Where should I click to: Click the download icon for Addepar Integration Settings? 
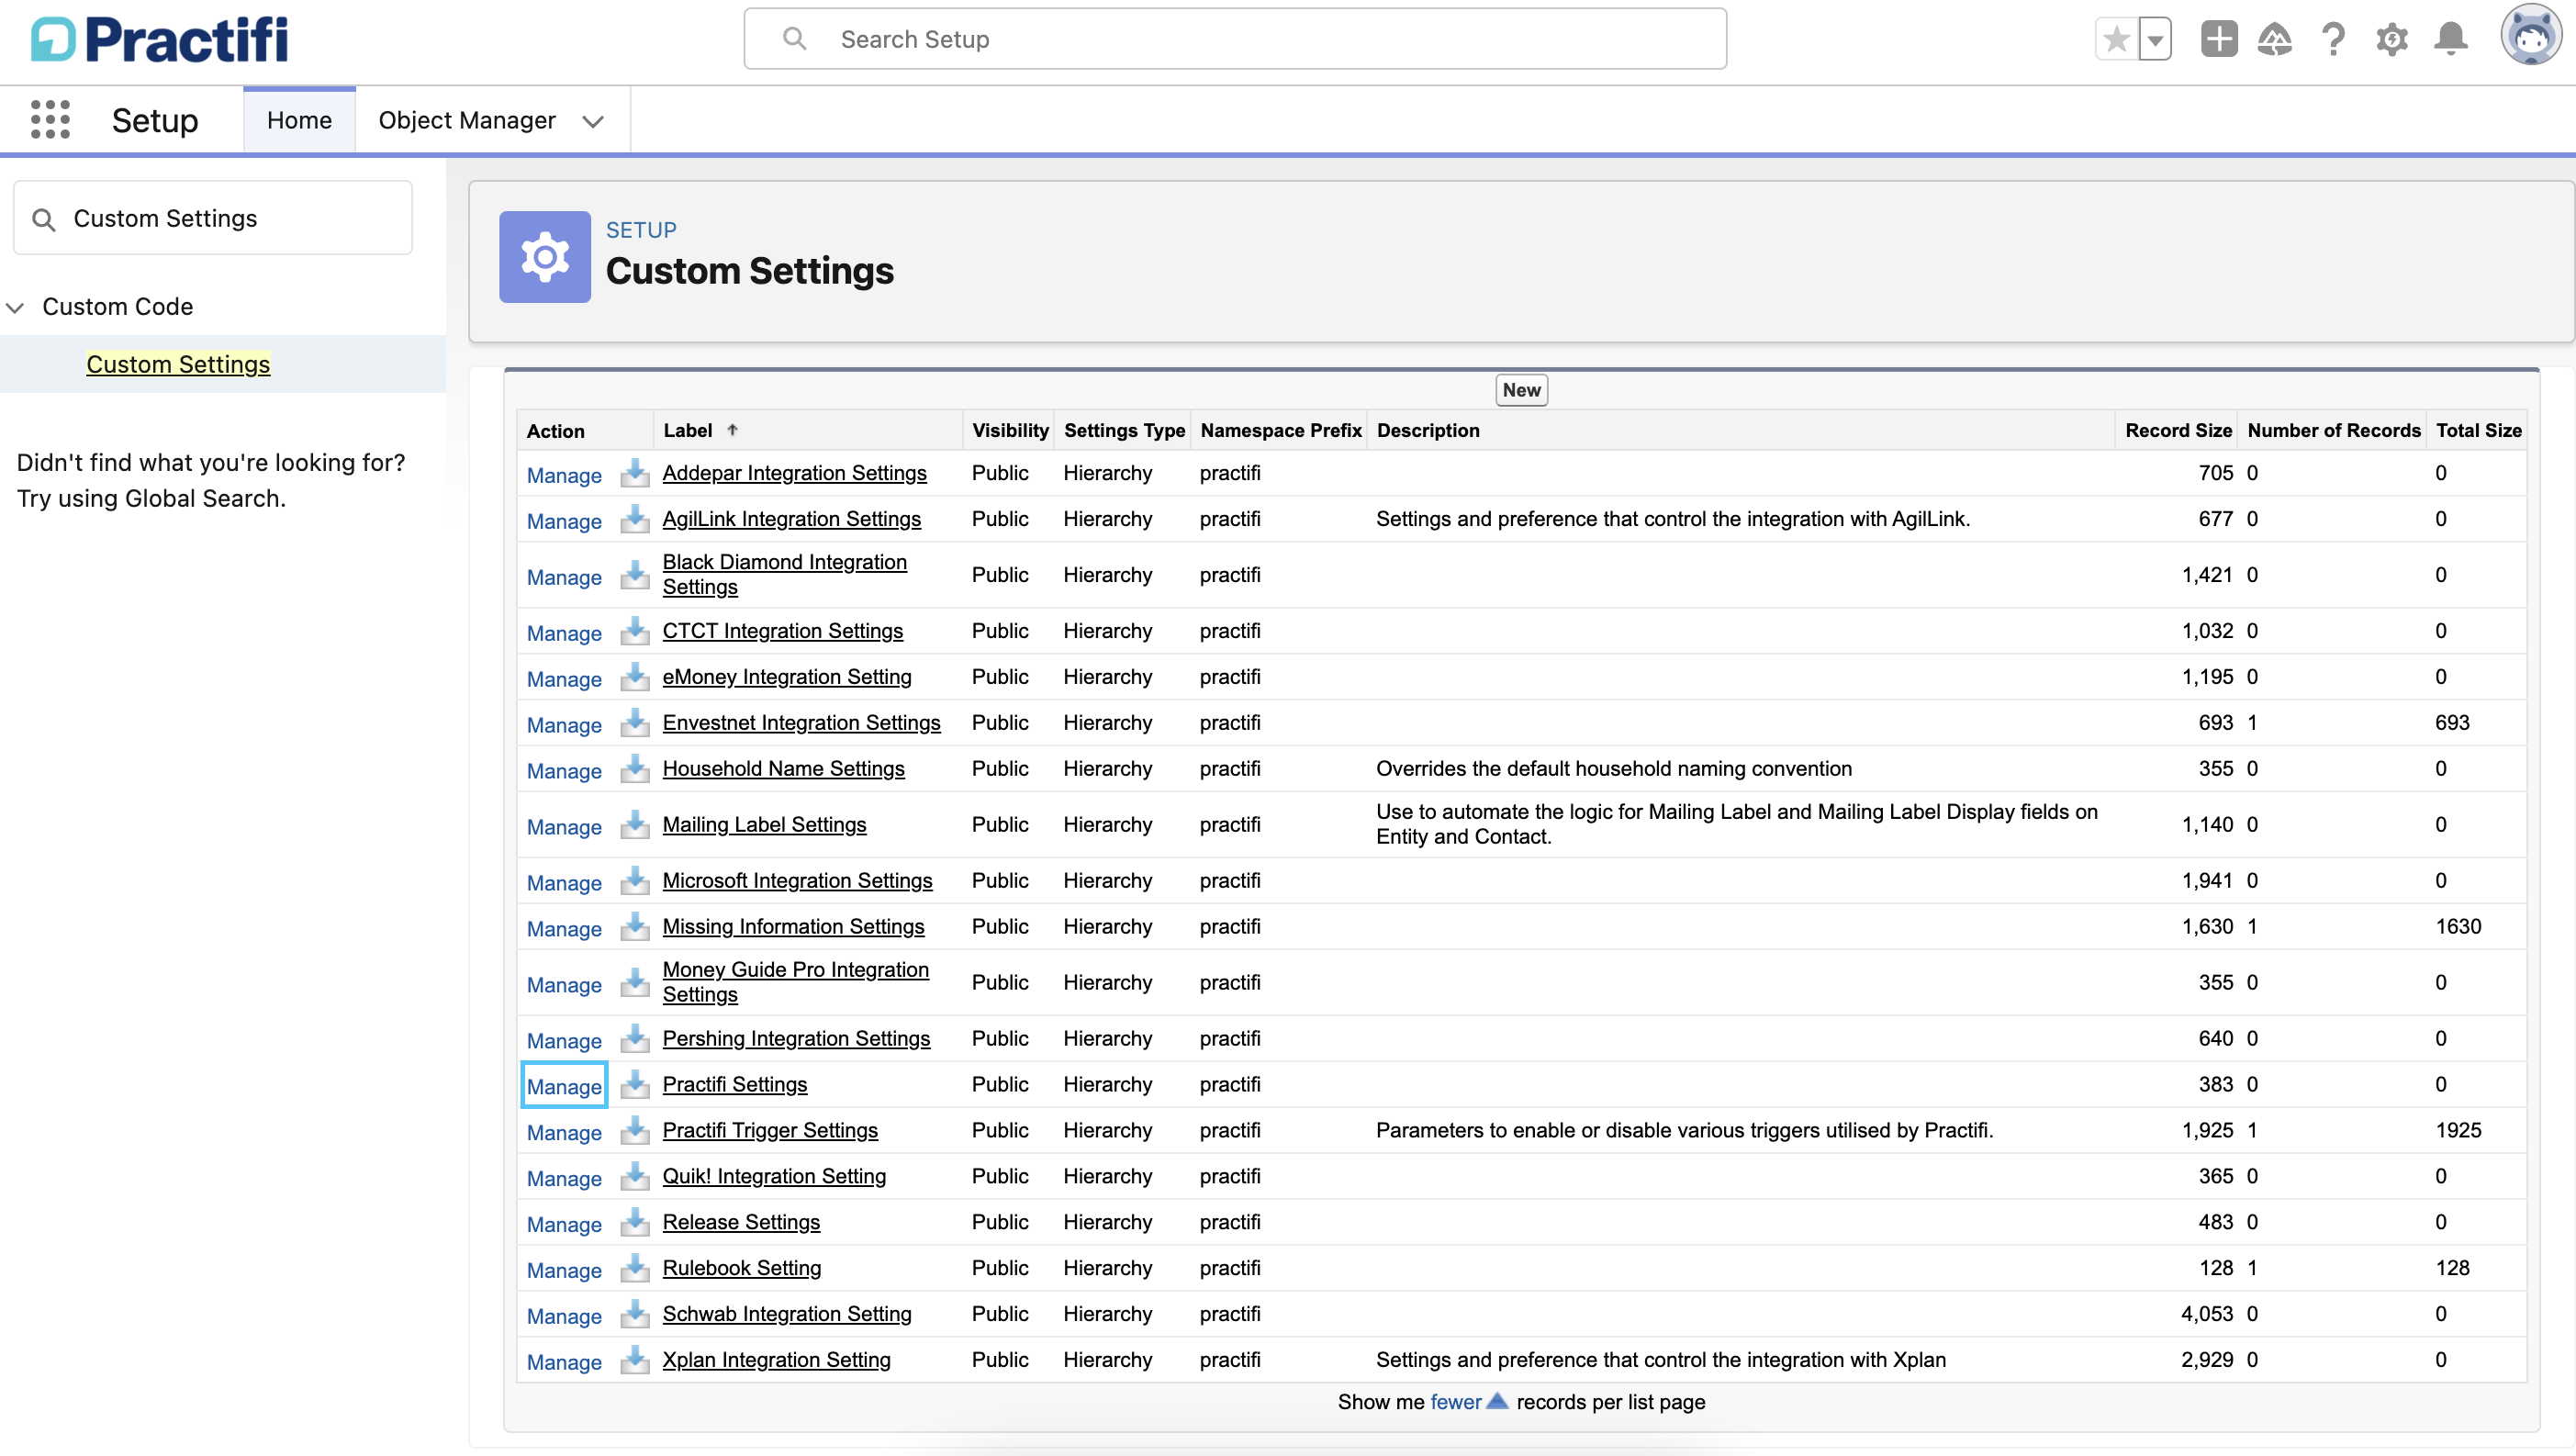(x=634, y=473)
